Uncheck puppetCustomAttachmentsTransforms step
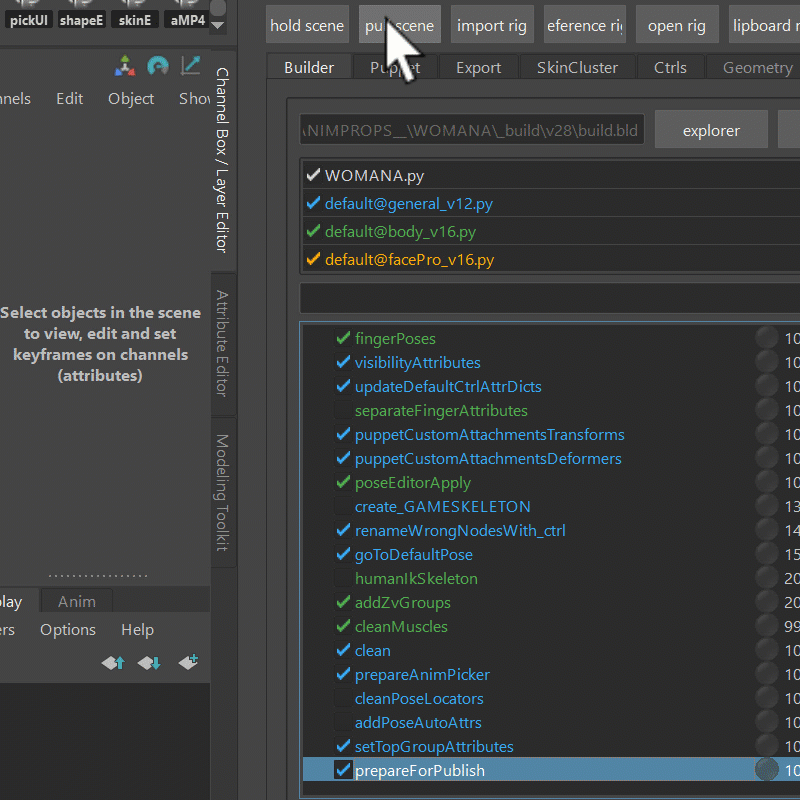 [x=343, y=434]
